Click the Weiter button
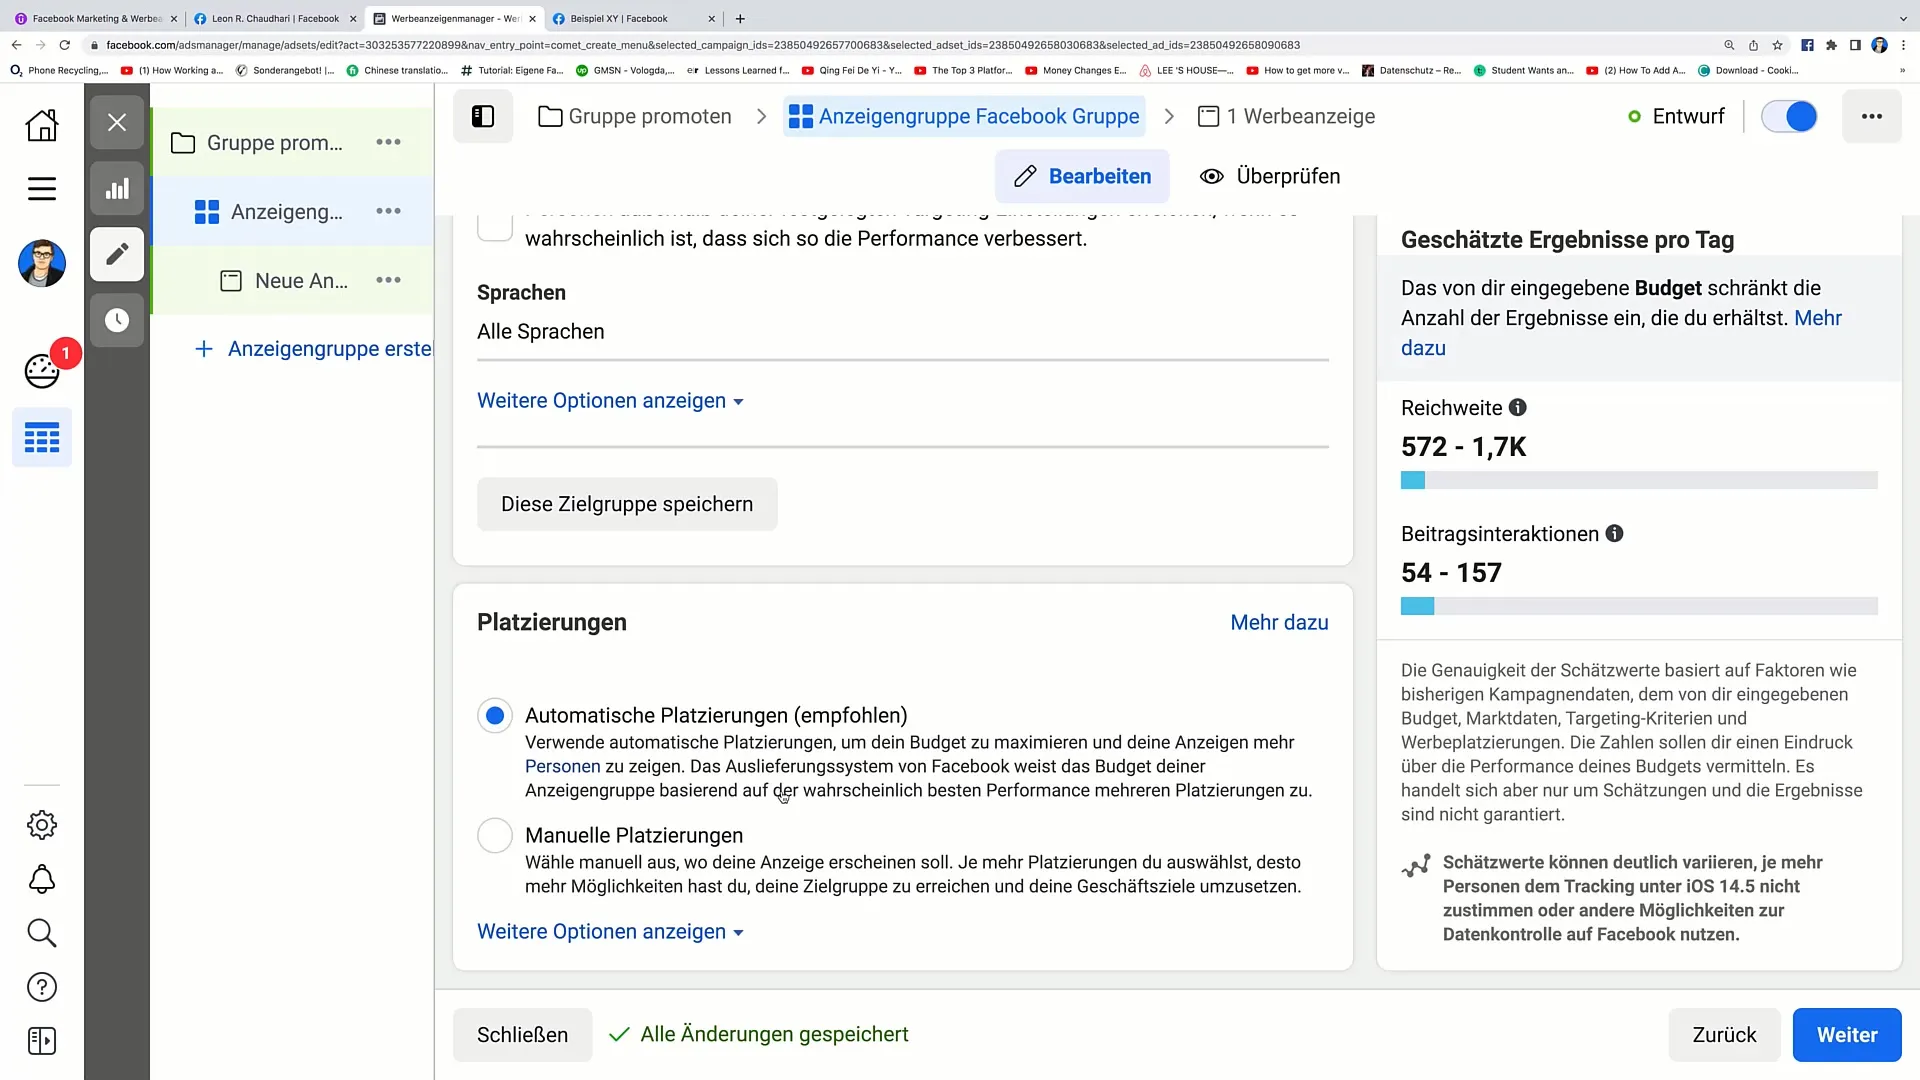The width and height of the screenshot is (1920, 1080). [1846, 1035]
